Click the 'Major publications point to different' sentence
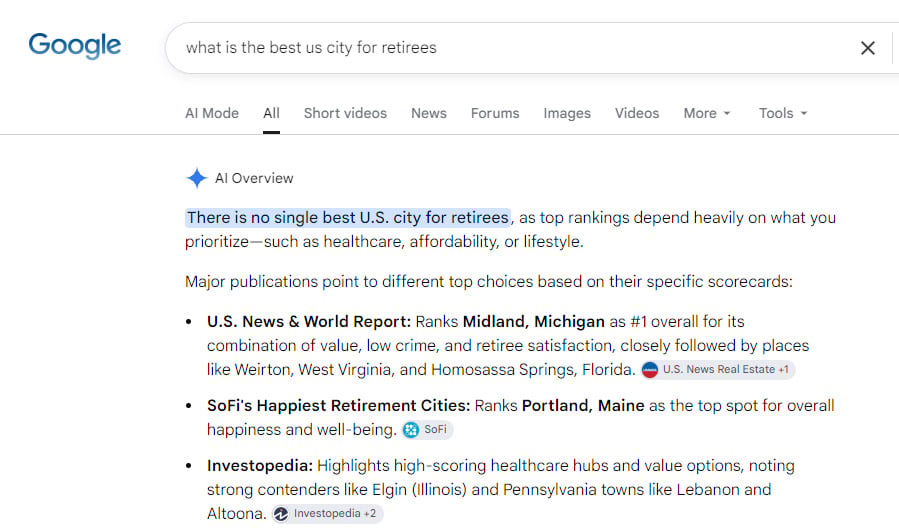Viewport: 899px width, 532px height. 488,281
